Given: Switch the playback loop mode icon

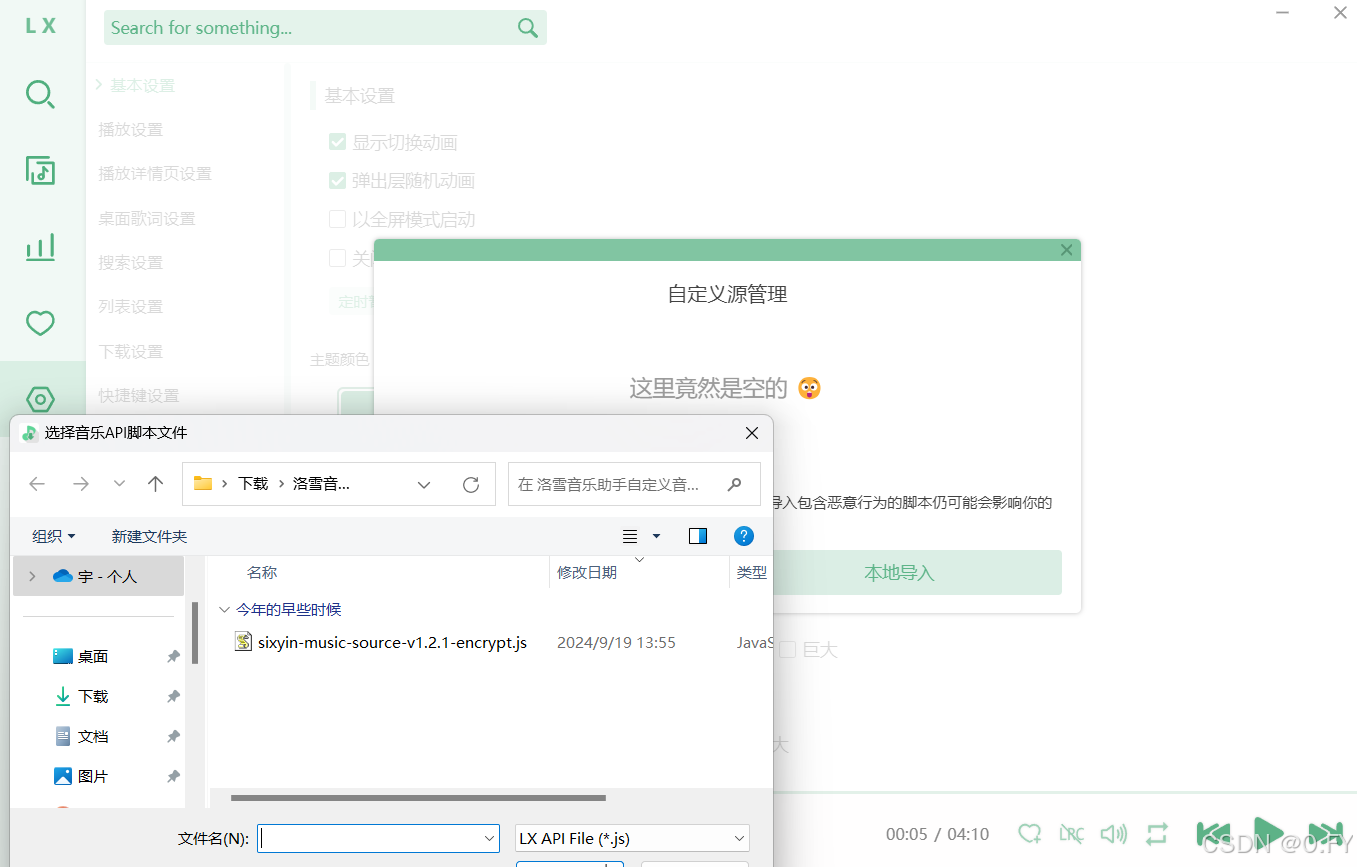Looking at the screenshot, I should 1157,833.
